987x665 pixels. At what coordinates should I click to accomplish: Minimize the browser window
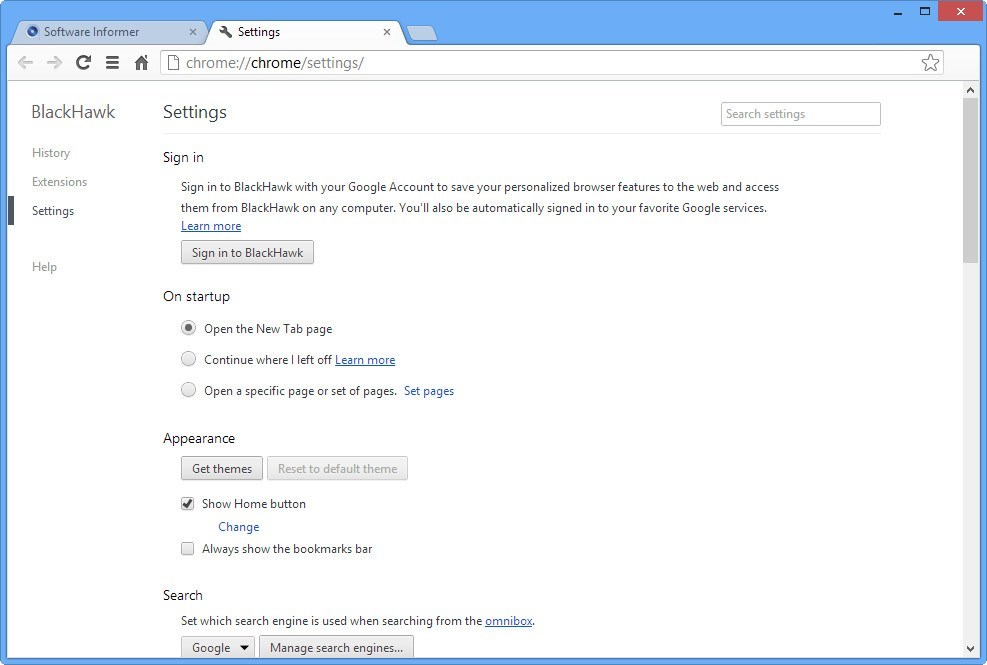(898, 11)
